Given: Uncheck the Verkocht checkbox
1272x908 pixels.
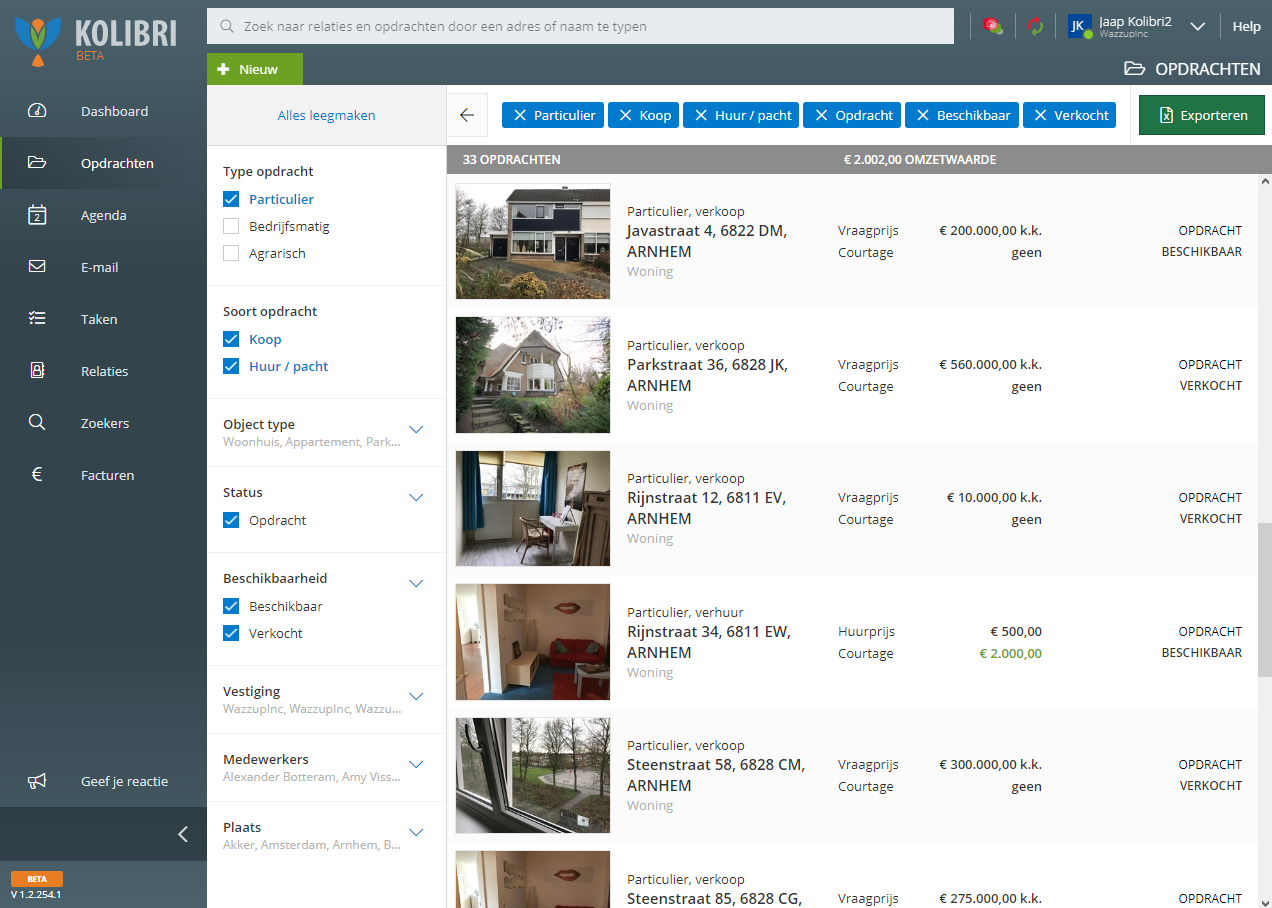Looking at the screenshot, I should (x=231, y=633).
